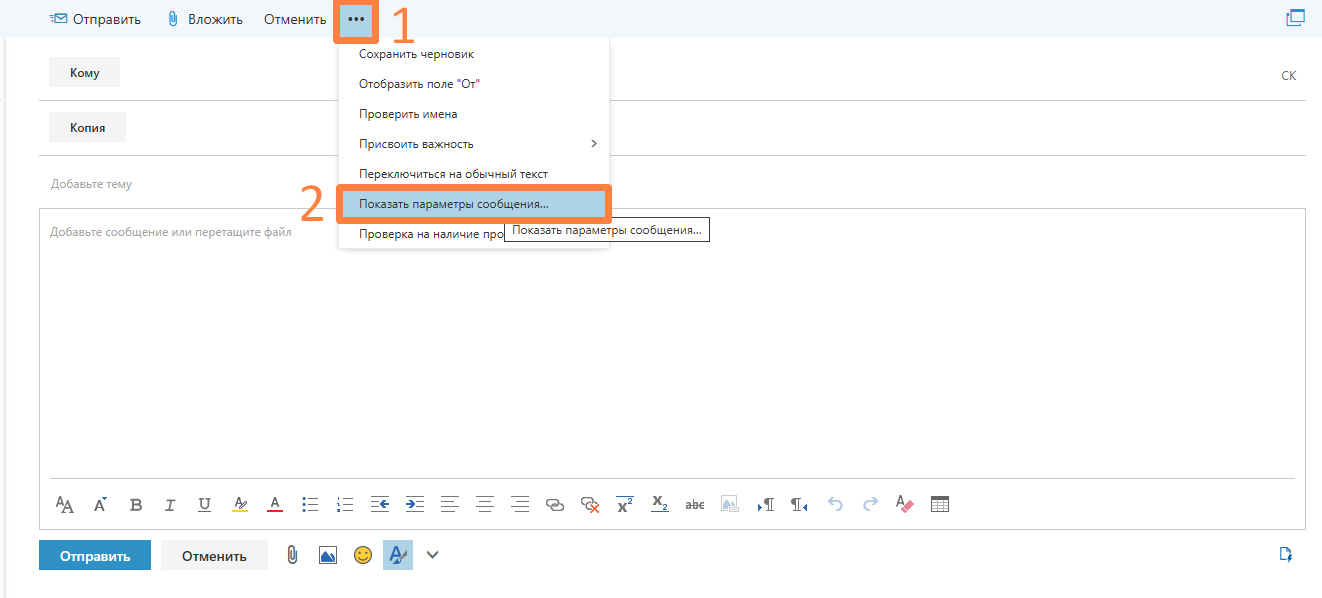The image size is (1322, 598).
Task: Expand more options chevron at bottom
Action: [x=432, y=555]
